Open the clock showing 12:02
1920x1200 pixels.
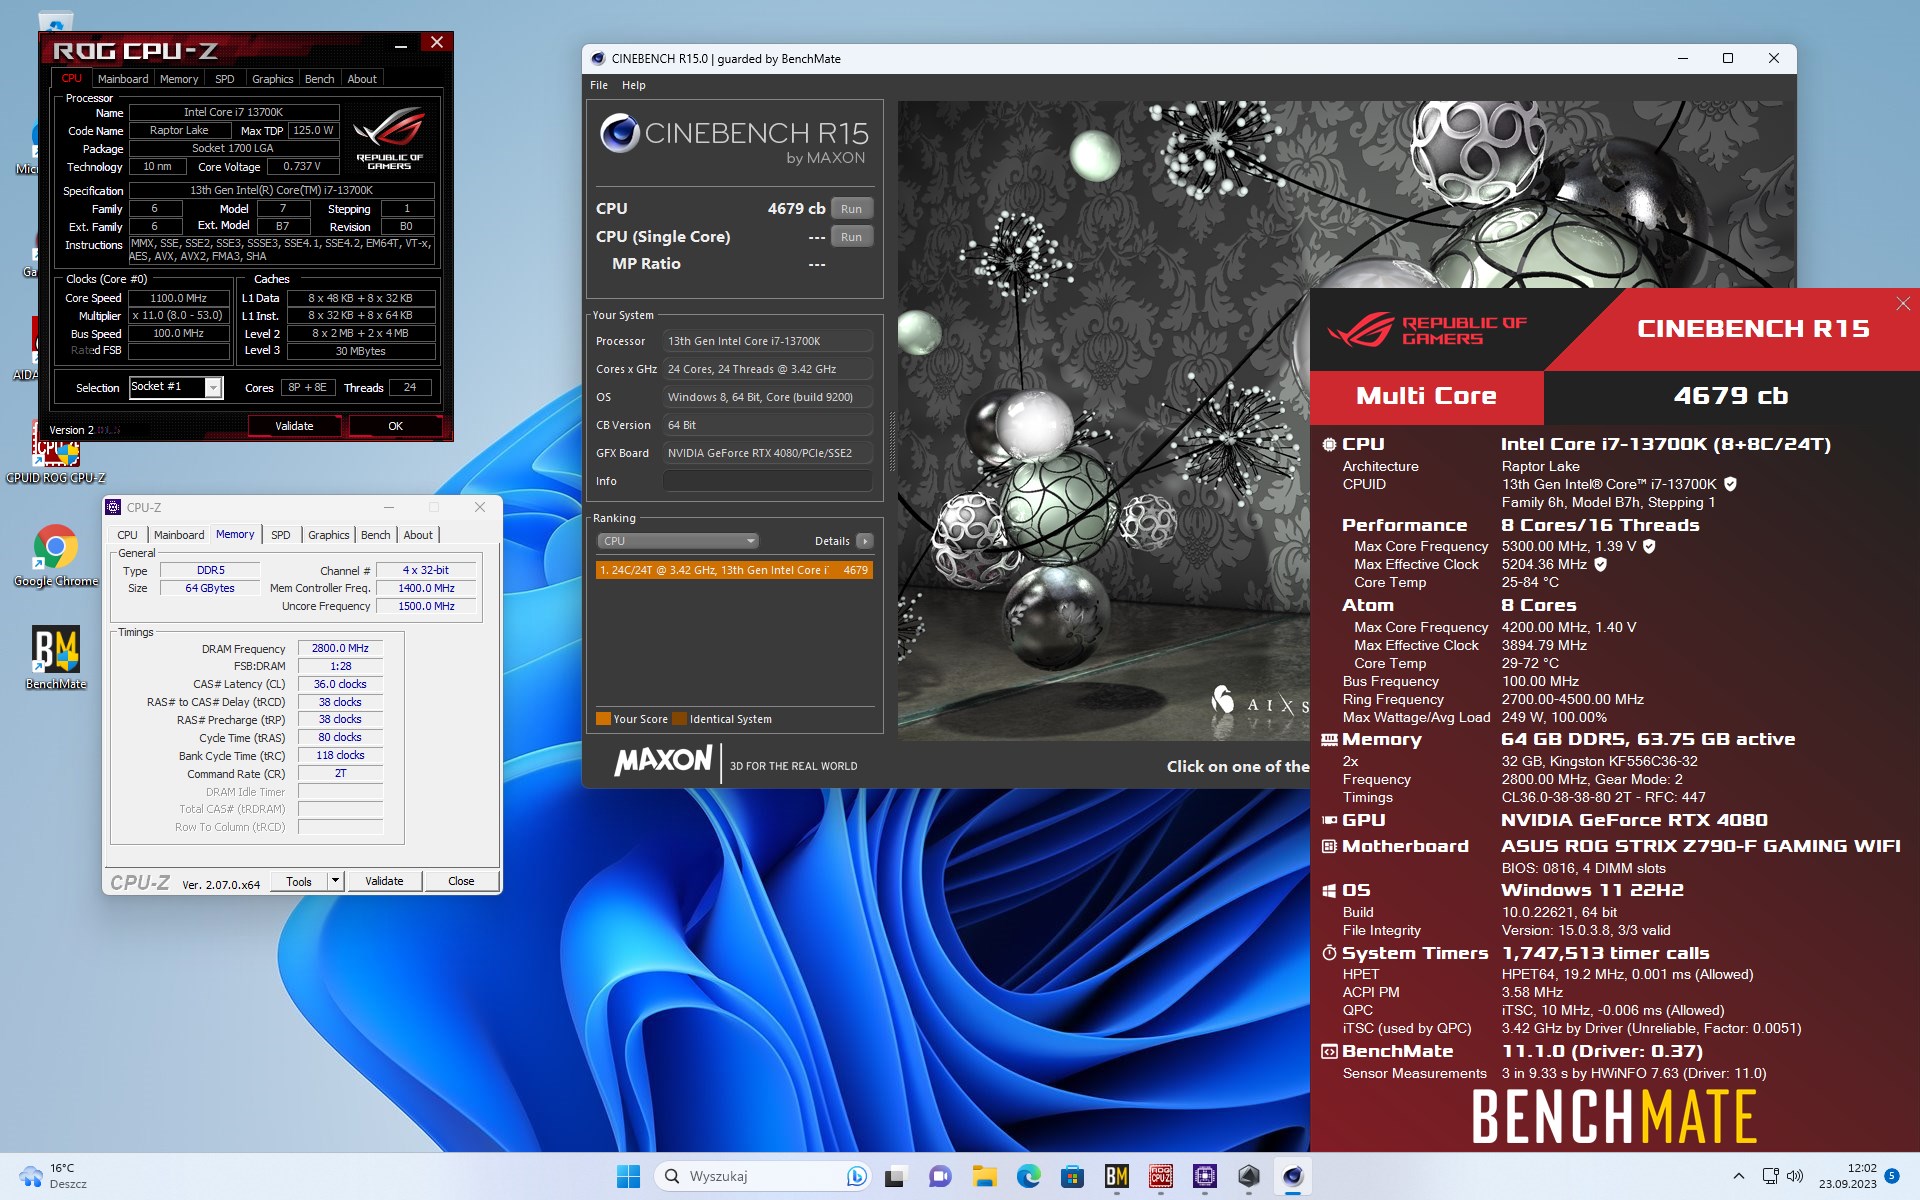(x=1848, y=1176)
